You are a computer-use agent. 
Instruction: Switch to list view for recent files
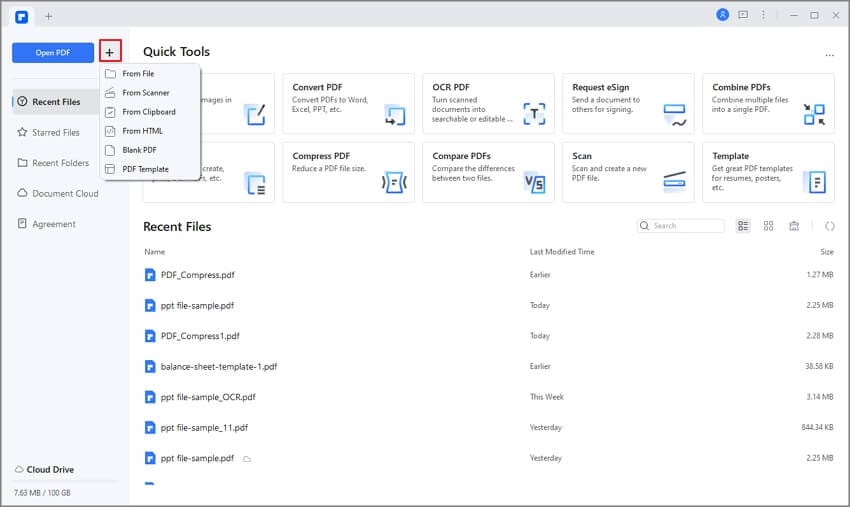pos(743,226)
